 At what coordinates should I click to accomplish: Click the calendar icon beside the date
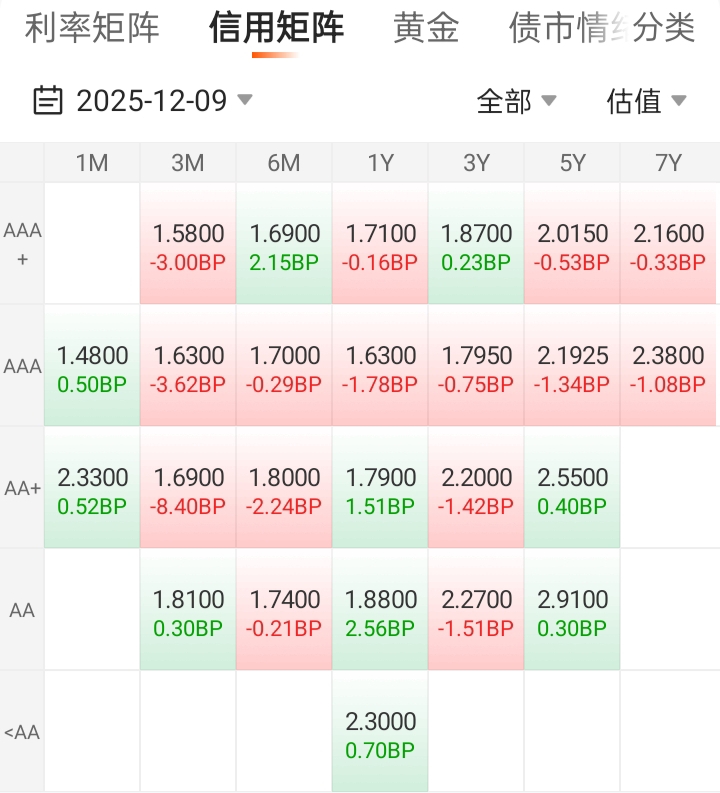point(48,100)
